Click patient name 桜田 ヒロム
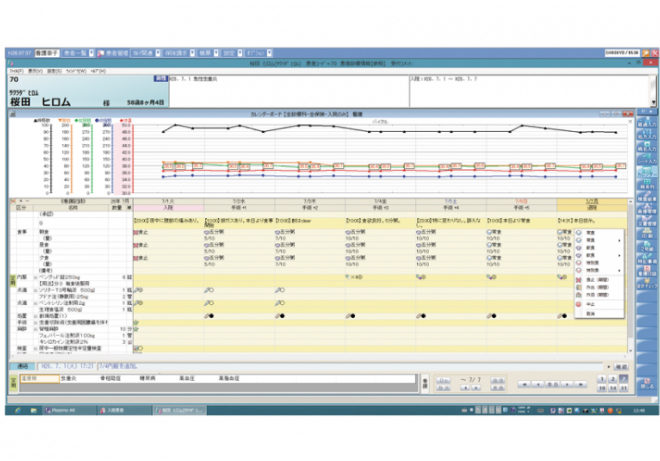Viewport: 660px width, 461px height. point(40,102)
